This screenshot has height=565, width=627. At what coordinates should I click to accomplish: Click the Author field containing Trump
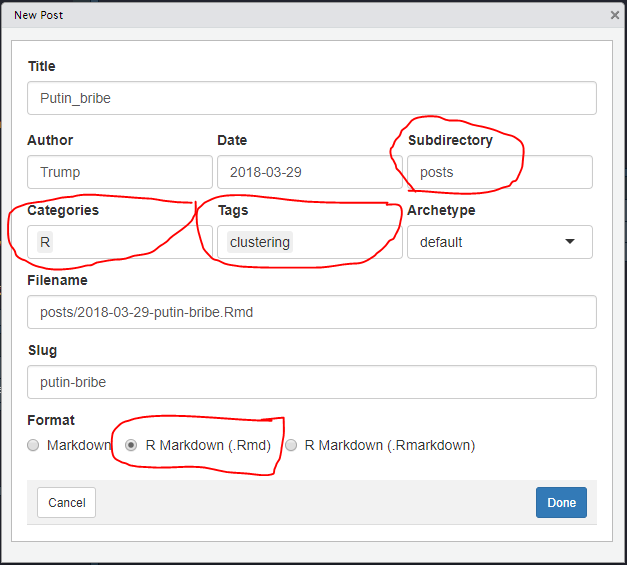coord(120,172)
